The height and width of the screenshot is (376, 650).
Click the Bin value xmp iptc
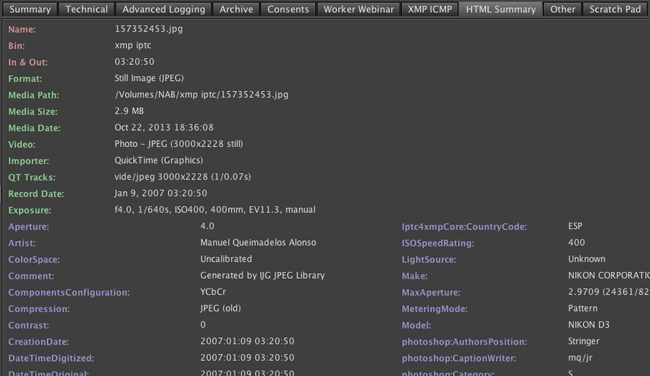click(133, 45)
